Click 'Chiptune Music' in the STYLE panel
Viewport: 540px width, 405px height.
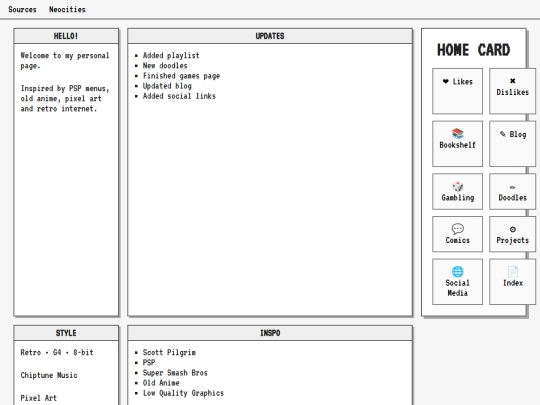click(x=49, y=375)
